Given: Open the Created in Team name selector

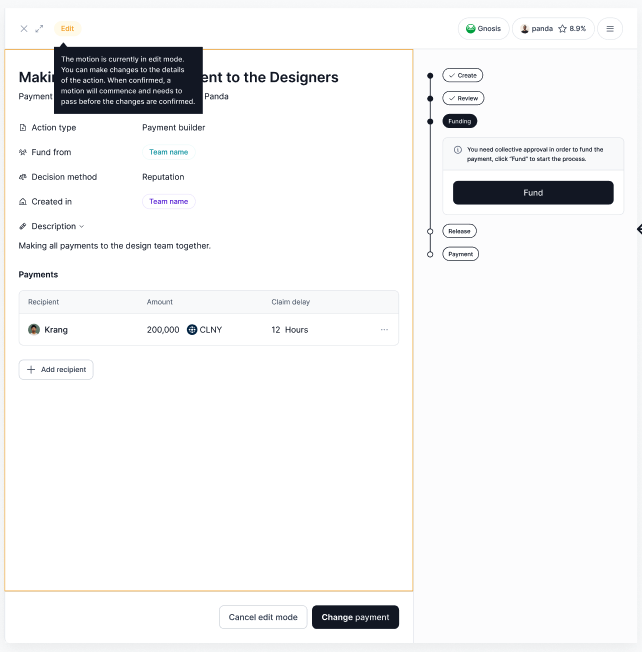Looking at the screenshot, I should (169, 202).
